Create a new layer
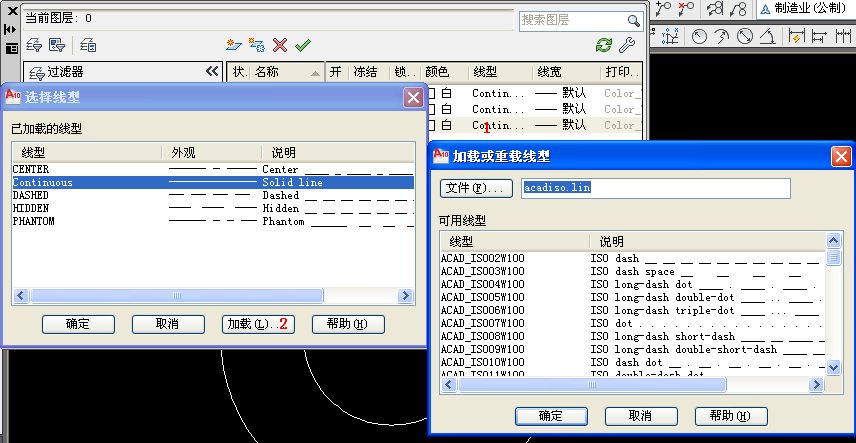The width and height of the screenshot is (856, 443). click(234, 45)
